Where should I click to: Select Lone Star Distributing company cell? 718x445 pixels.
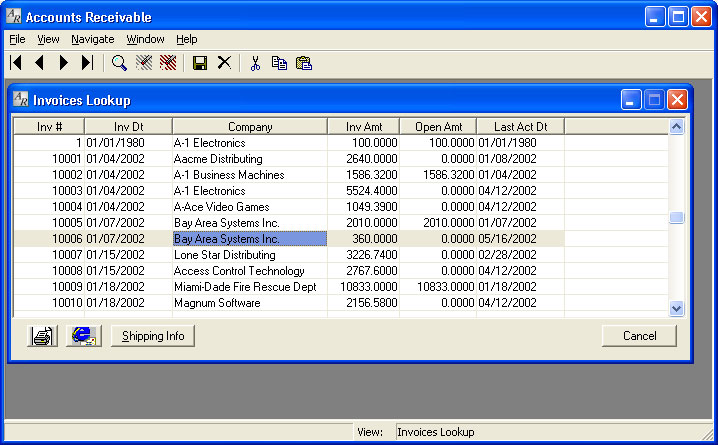pyautogui.click(x=250, y=255)
